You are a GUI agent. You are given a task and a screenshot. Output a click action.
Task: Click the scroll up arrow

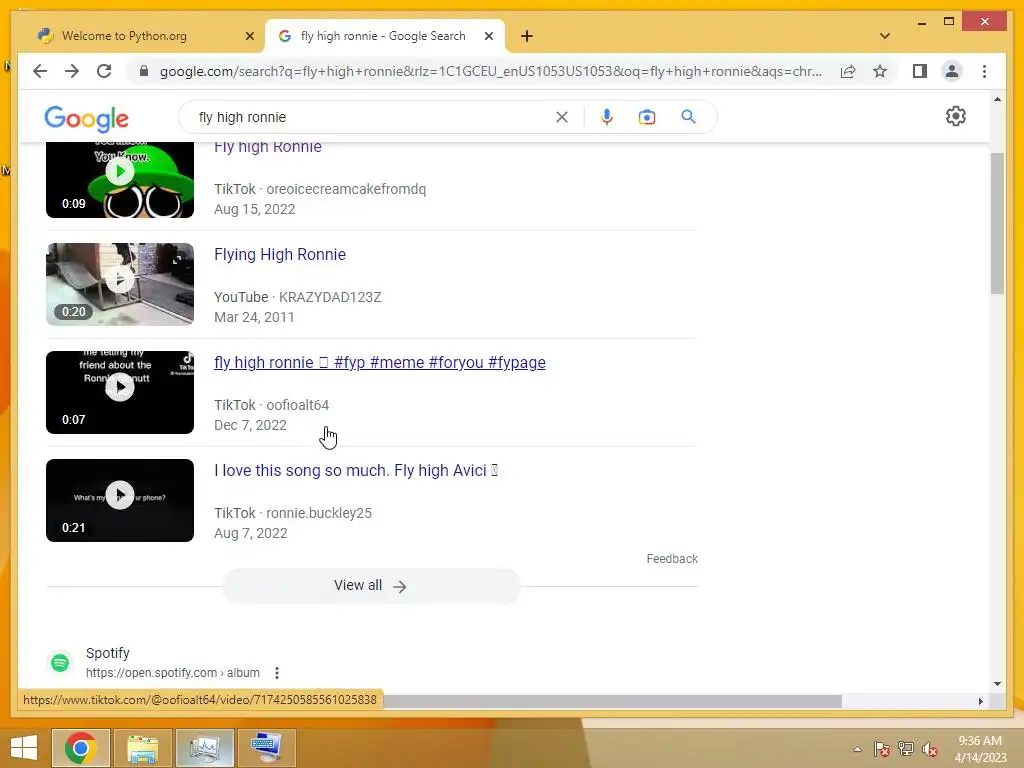click(x=997, y=99)
